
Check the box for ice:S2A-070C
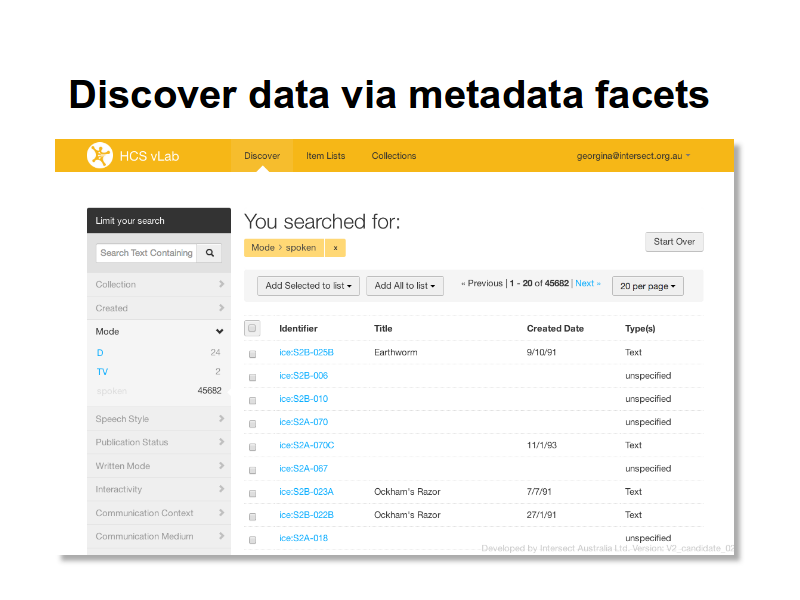click(252, 446)
